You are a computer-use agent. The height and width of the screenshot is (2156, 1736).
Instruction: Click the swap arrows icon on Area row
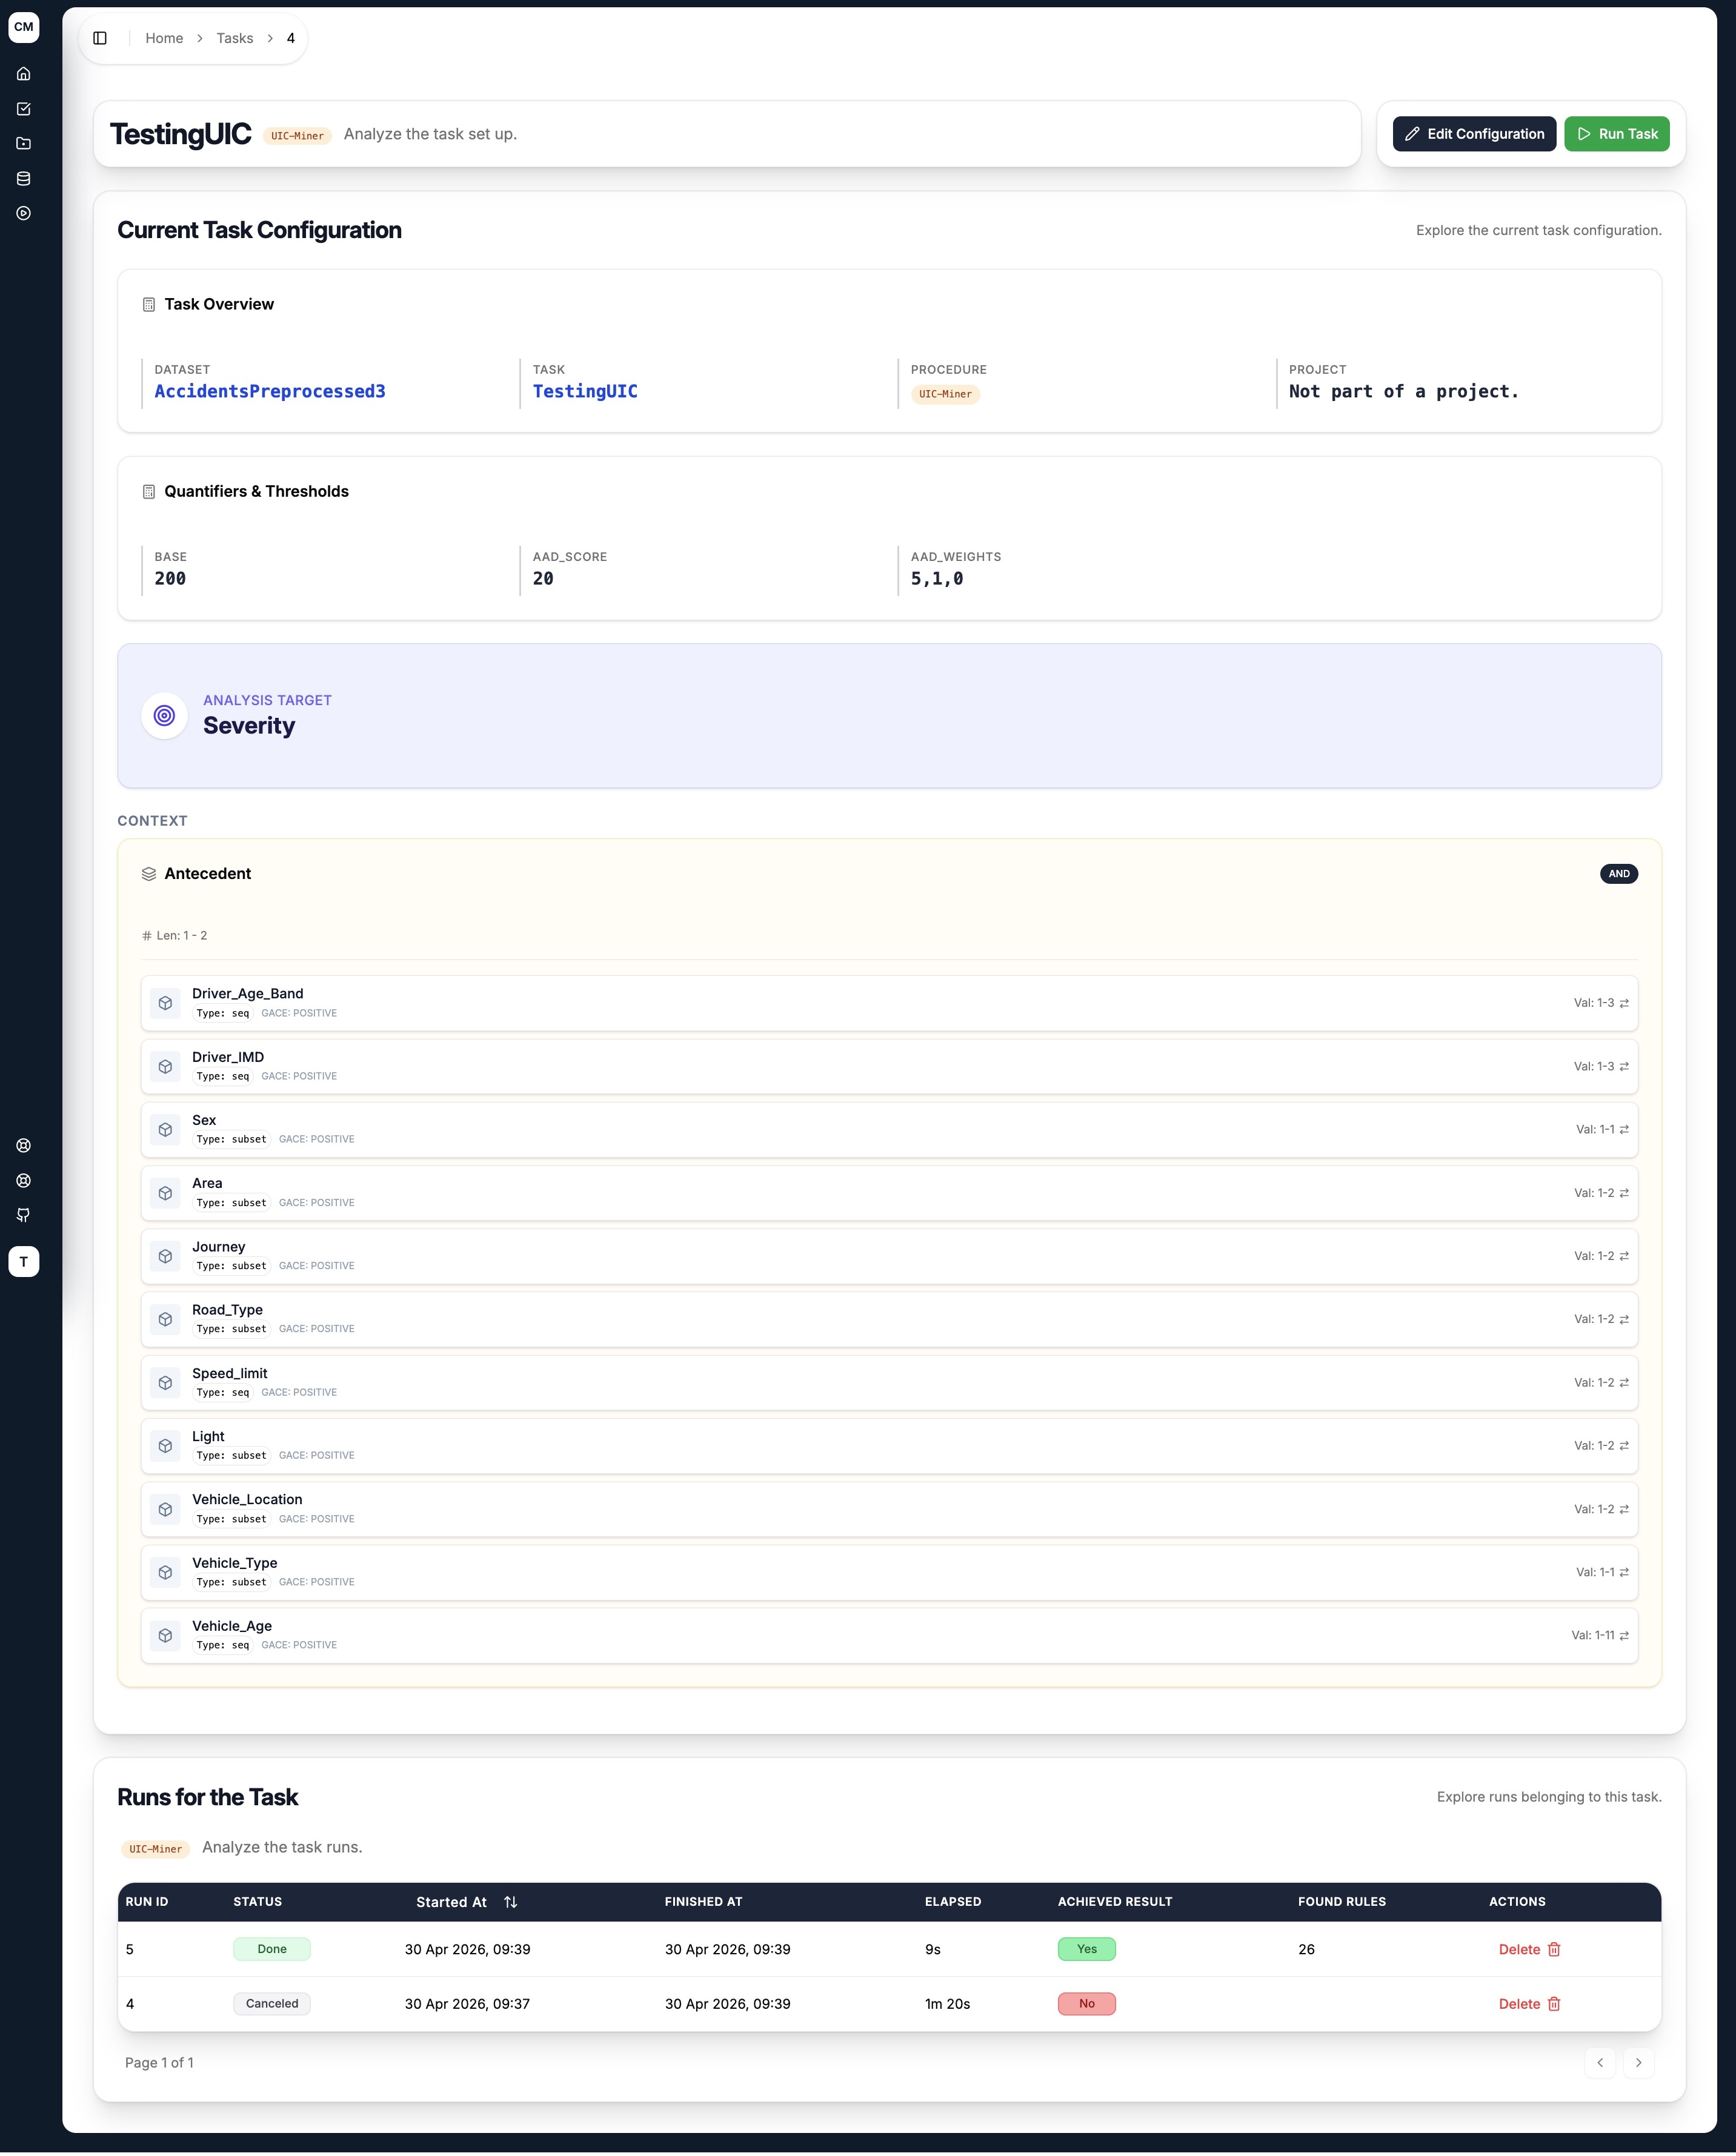1625,1194
